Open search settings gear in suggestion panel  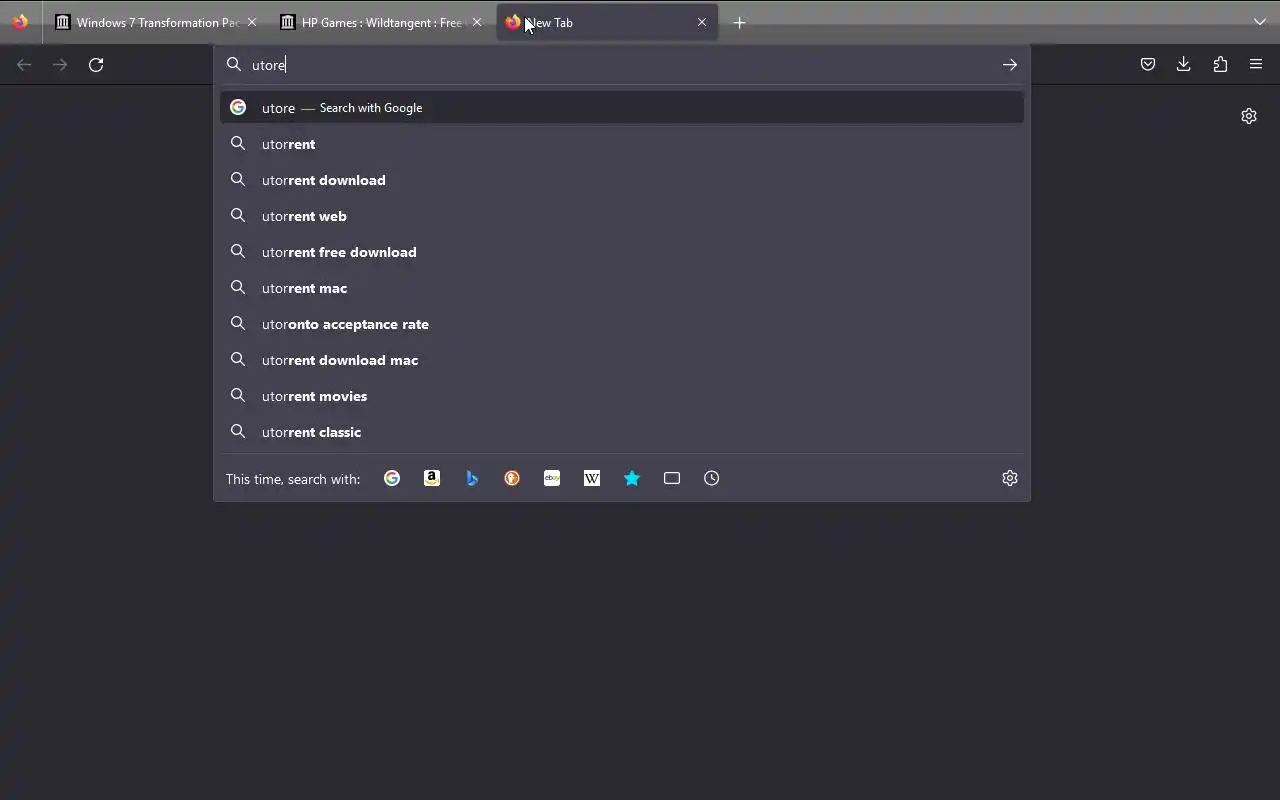(1010, 478)
